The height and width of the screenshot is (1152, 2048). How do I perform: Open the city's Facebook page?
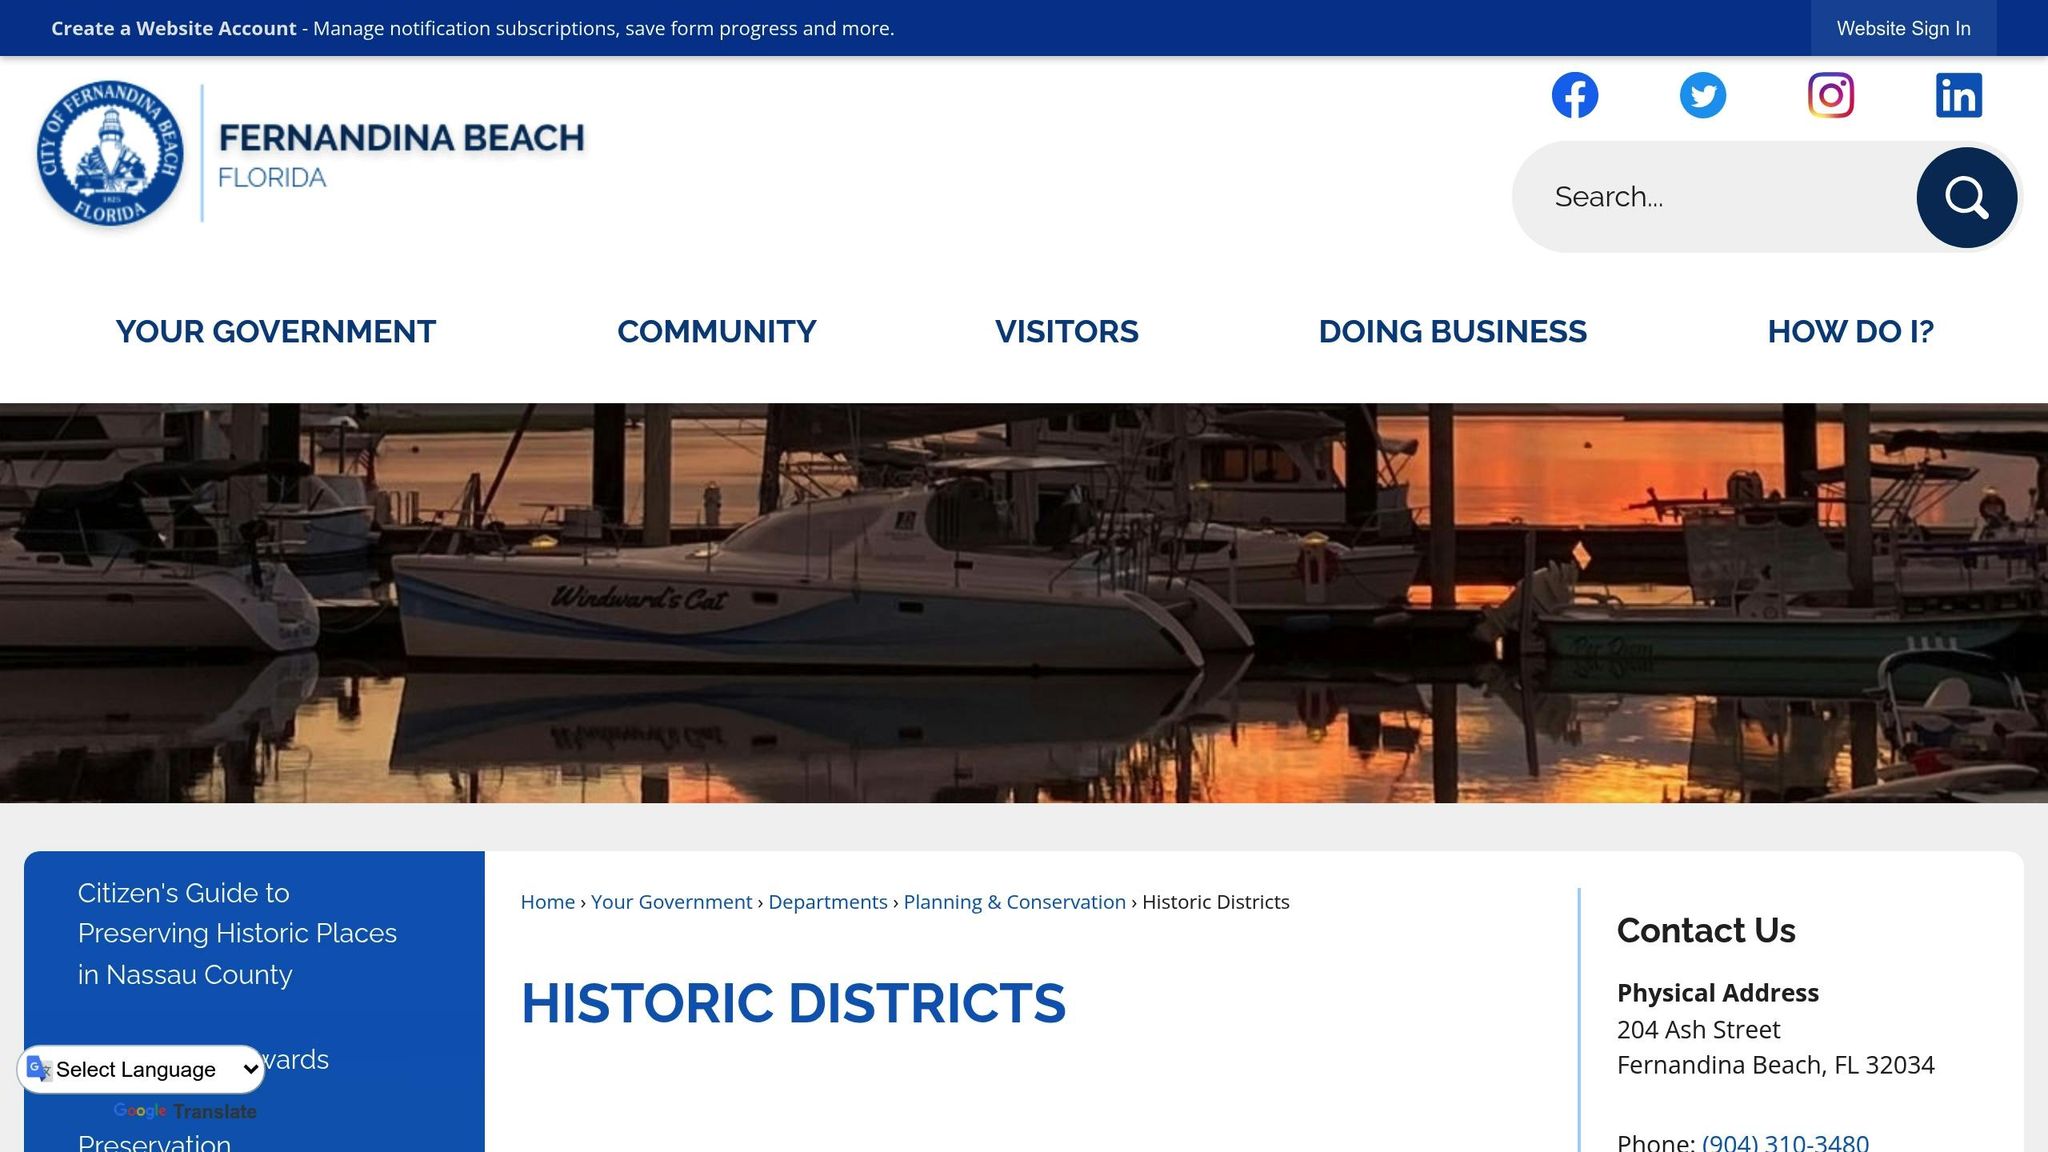(x=1574, y=96)
